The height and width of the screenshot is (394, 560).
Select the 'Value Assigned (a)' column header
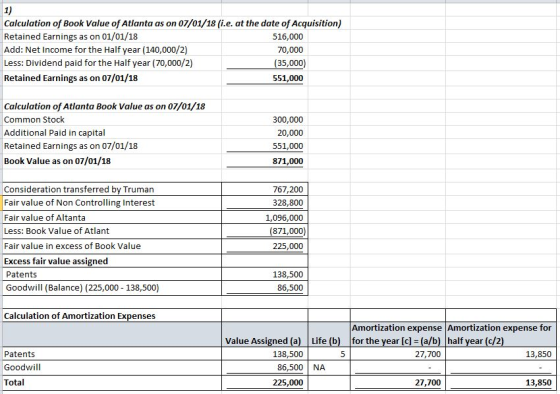(x=263, y=341)
